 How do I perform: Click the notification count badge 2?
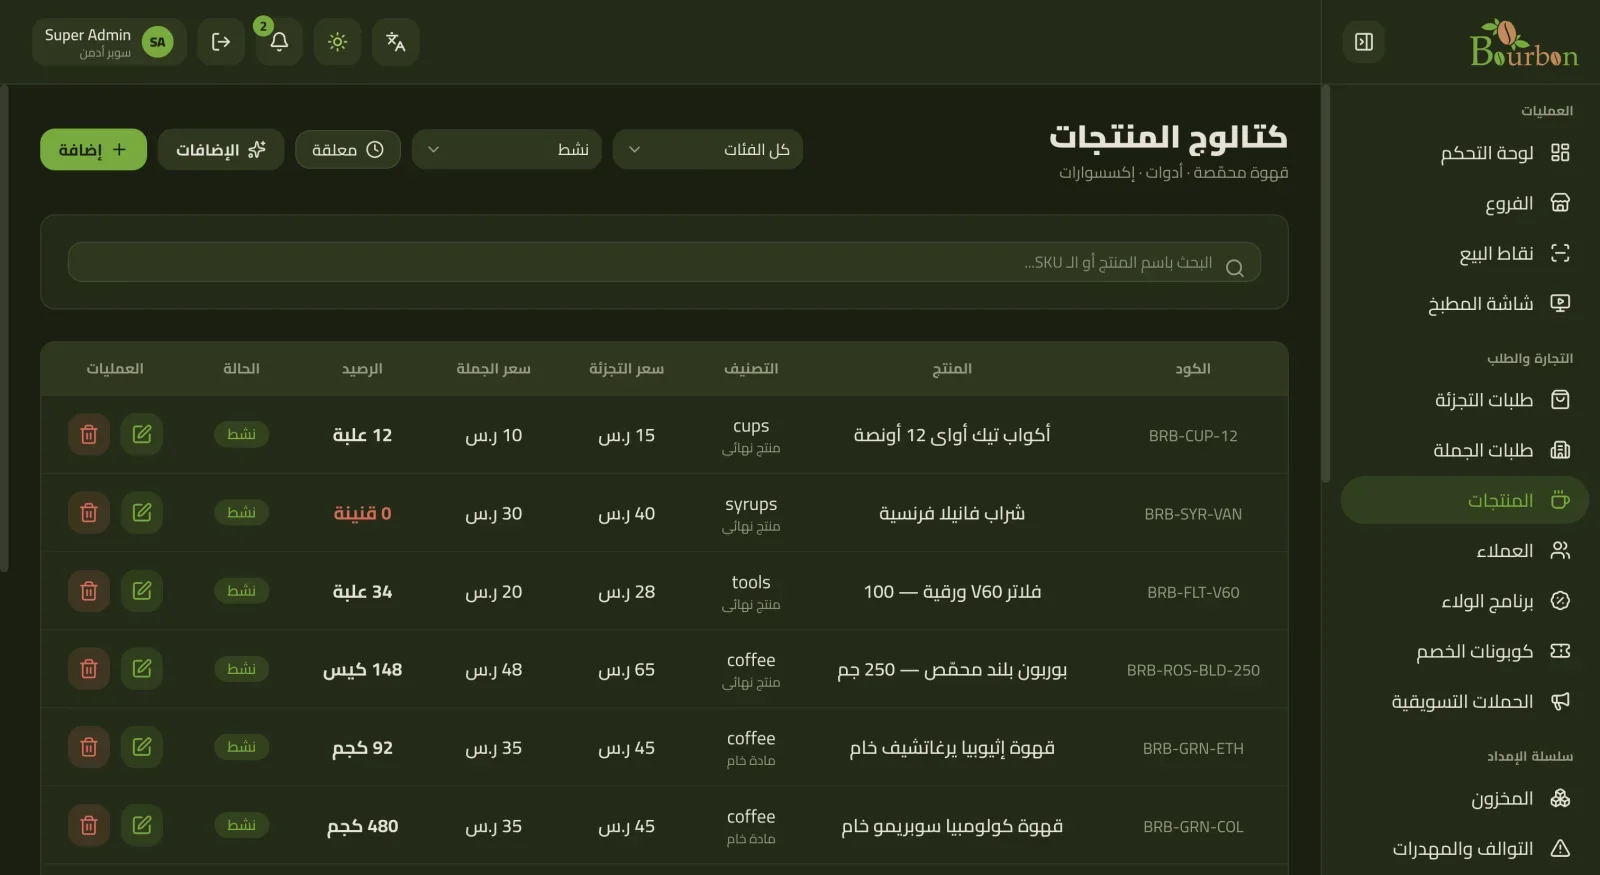click(263, 26)
